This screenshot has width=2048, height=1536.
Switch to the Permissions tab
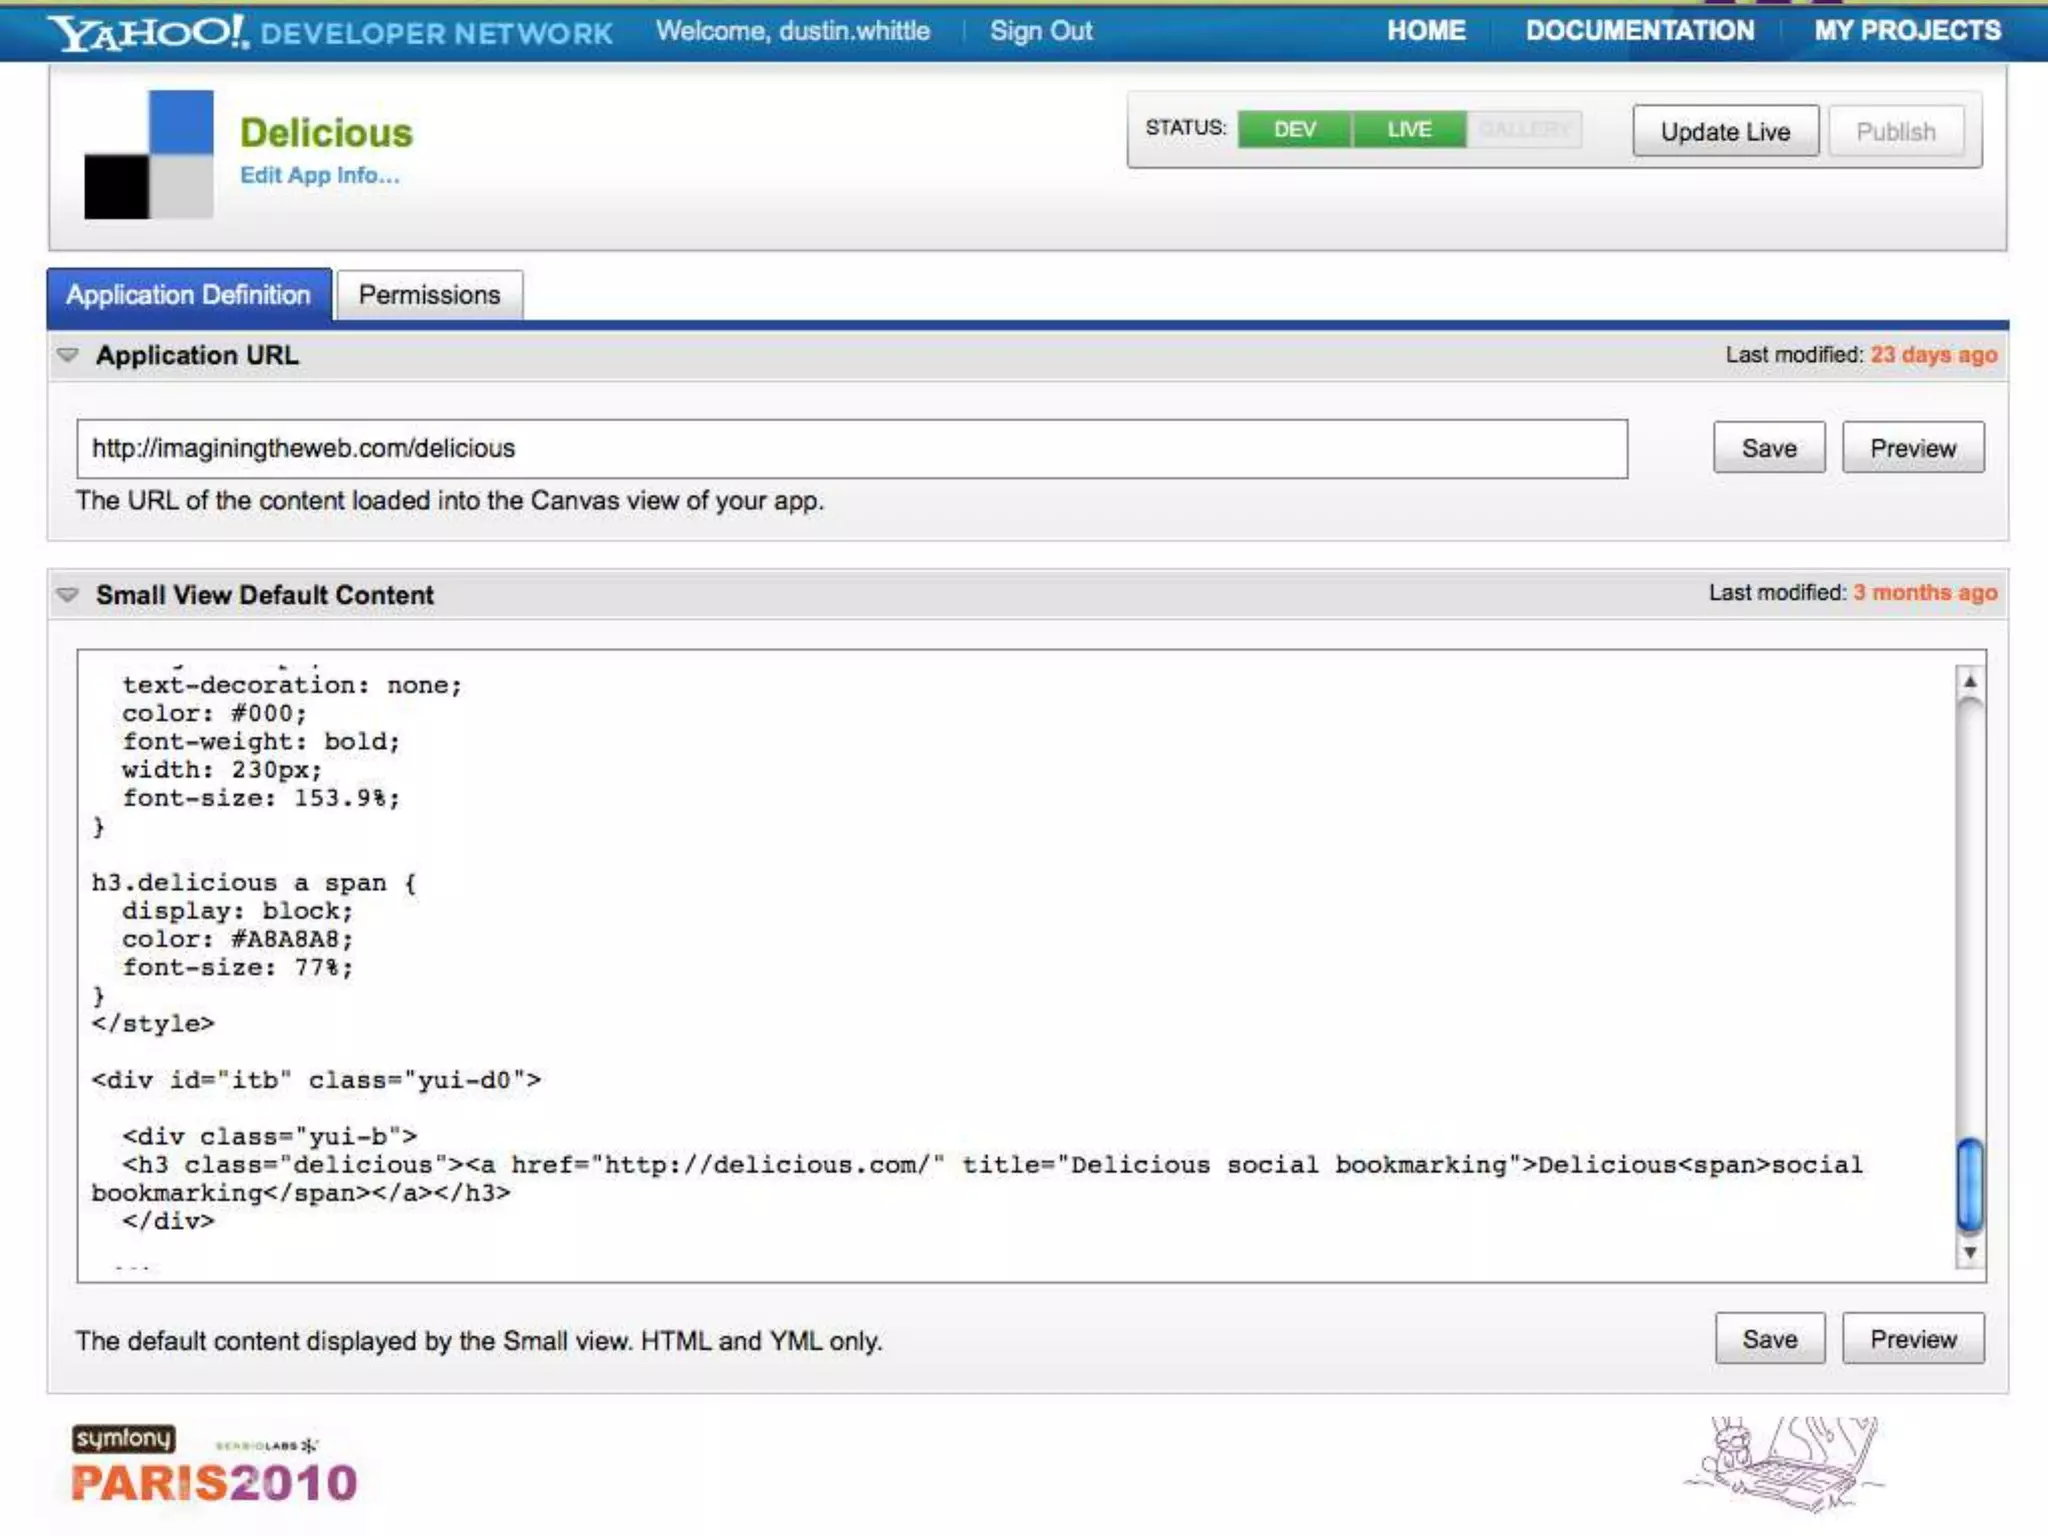point(429,295)
